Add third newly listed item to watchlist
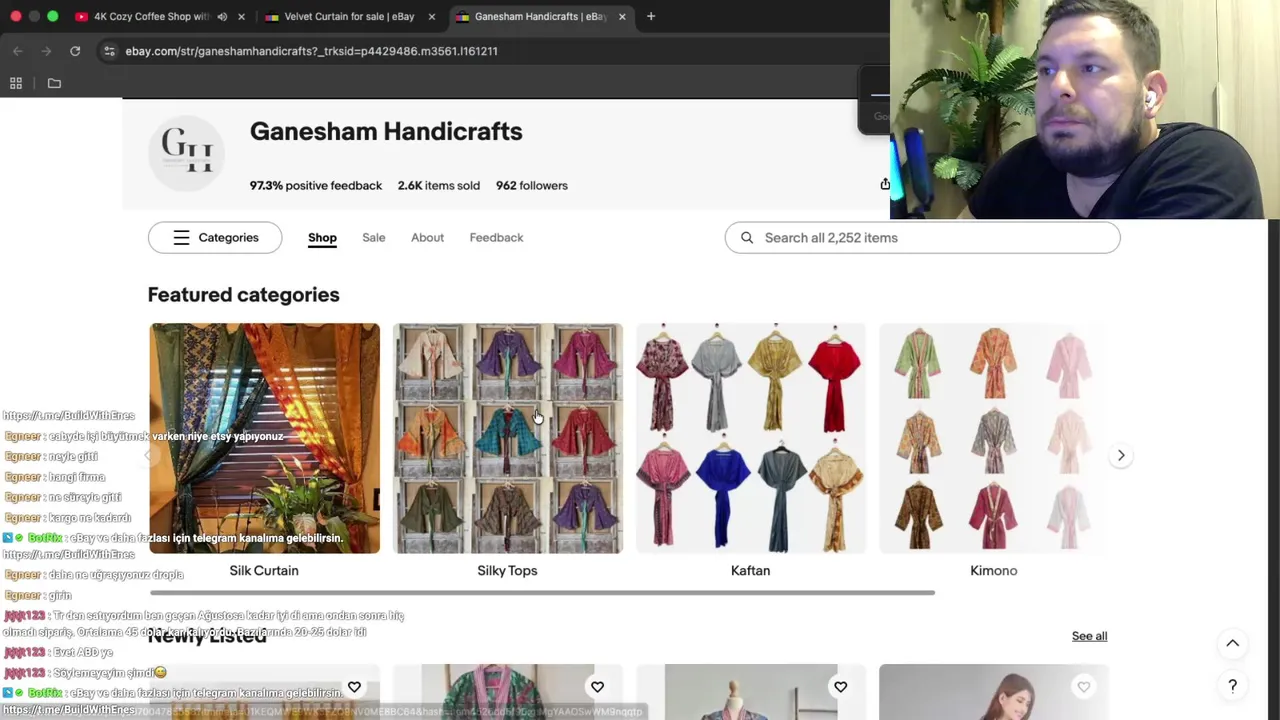The width and height of the screenshot is (1280, 720). click(x=840, y=687)
